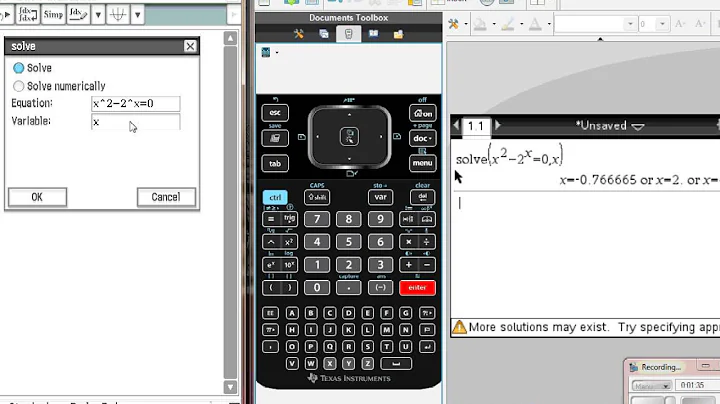Viewport: 720px width, 404px height.
Task: Click the text color A swatch
Action: (535, 24)
